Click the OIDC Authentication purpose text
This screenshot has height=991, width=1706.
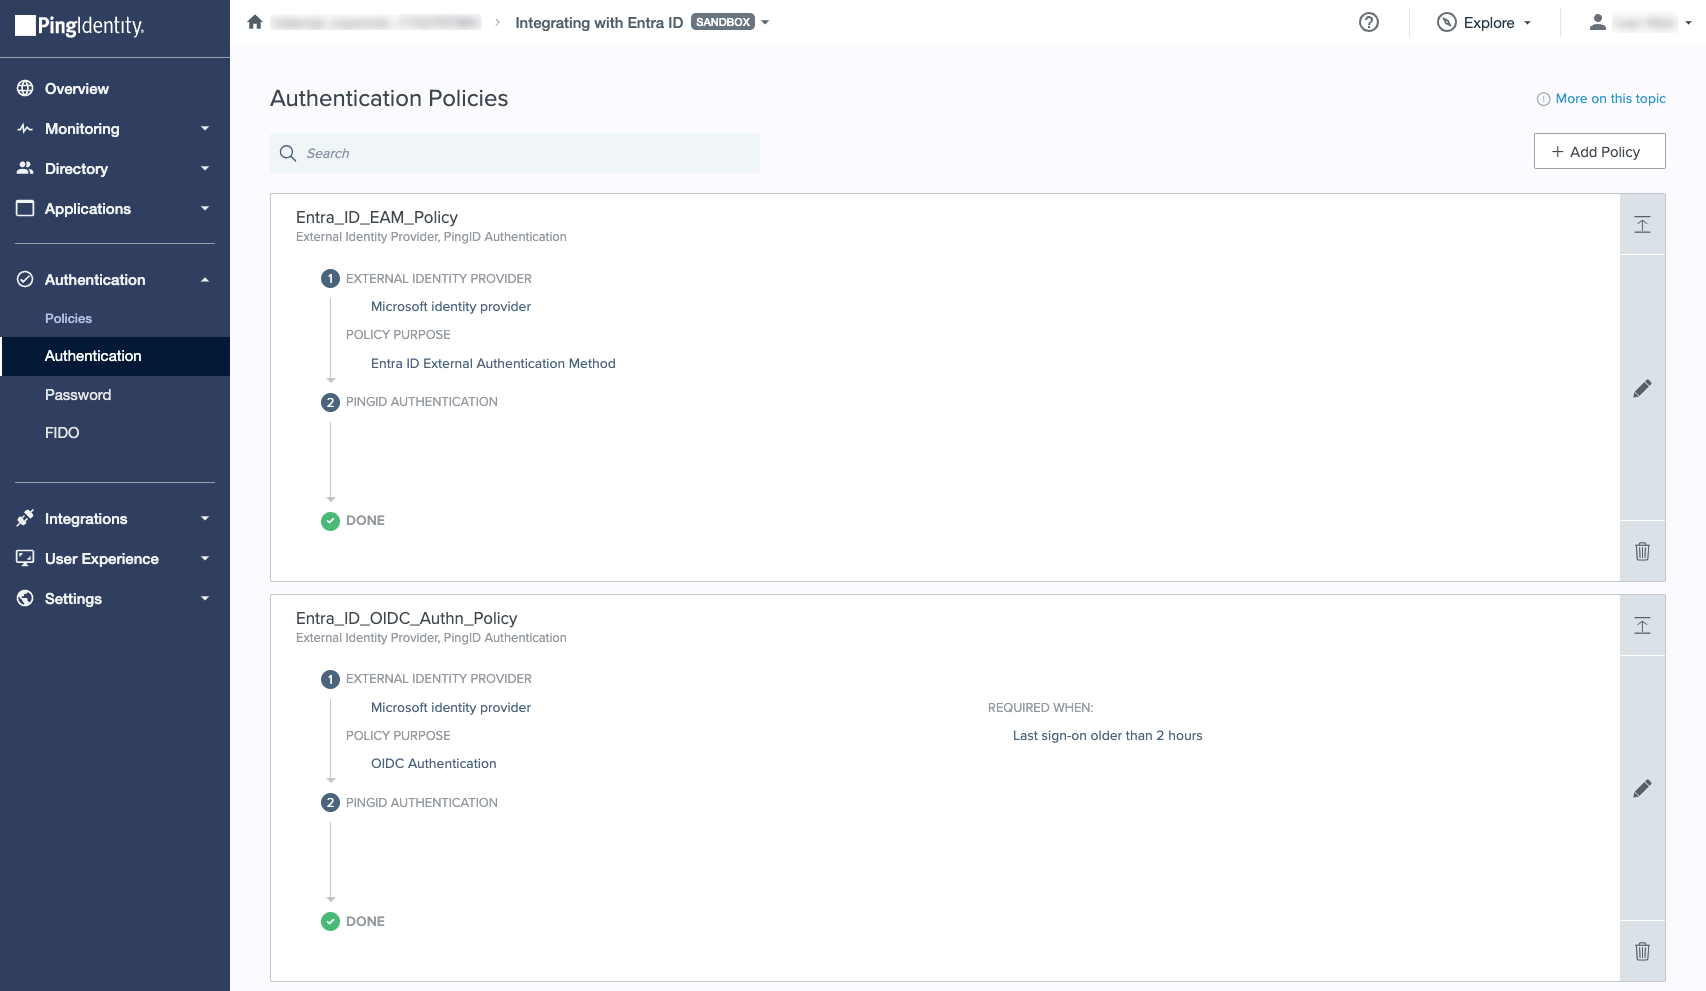433,763
